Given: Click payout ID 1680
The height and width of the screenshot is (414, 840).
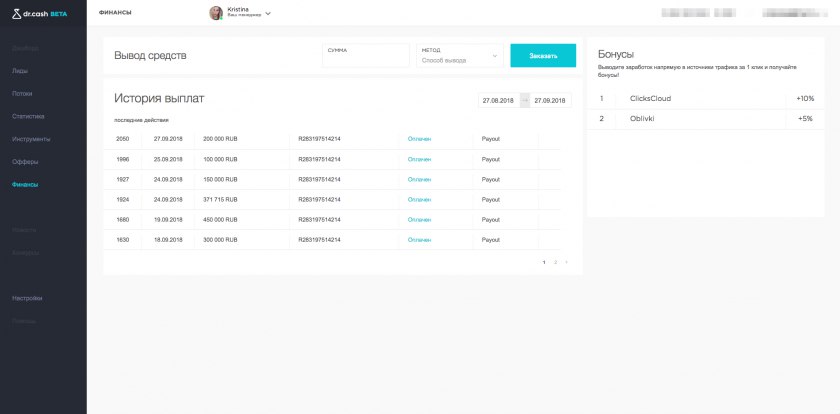Looking at the screenshot, I should [123, 220].
